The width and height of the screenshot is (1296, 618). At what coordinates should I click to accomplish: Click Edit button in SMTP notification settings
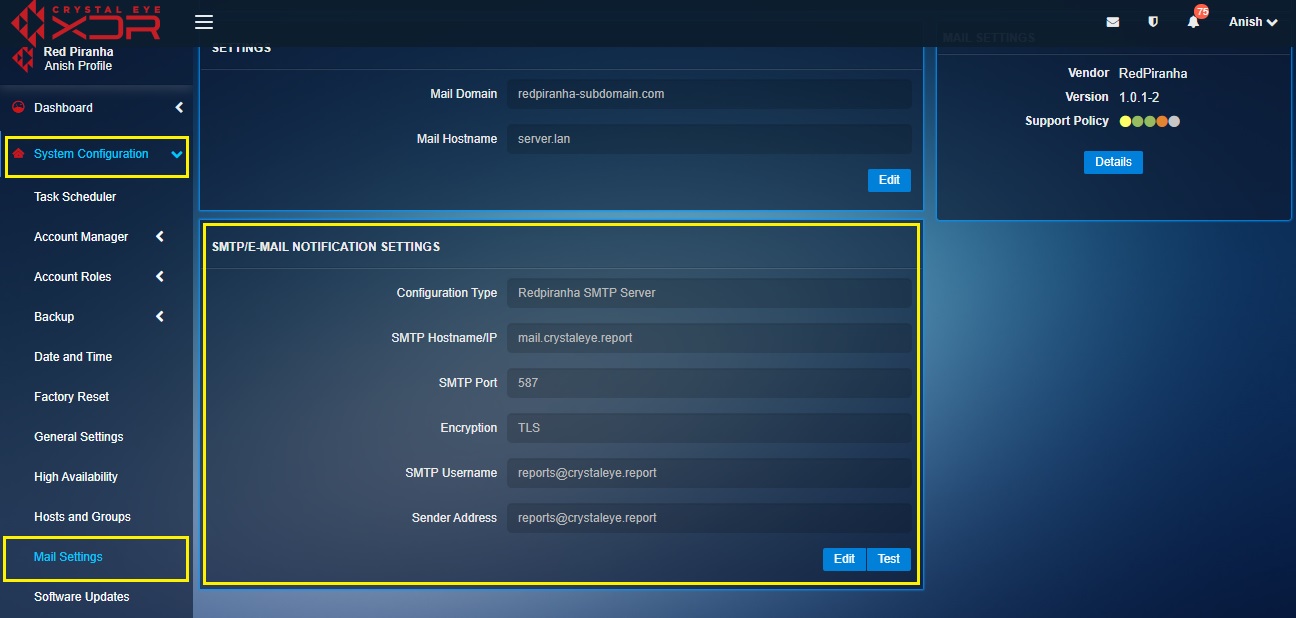[x=844, y=559]
